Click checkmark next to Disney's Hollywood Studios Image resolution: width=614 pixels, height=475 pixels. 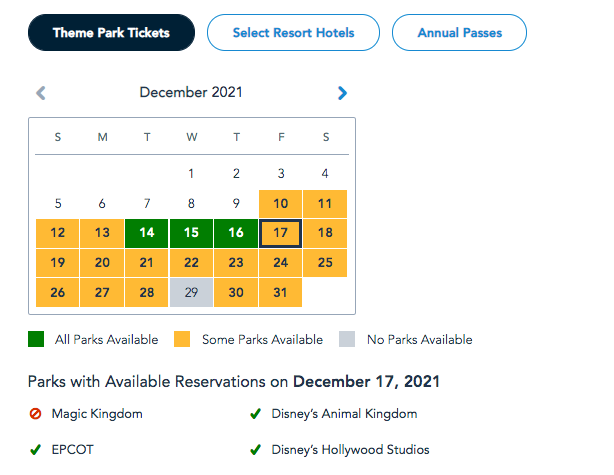tap(256, 450)
